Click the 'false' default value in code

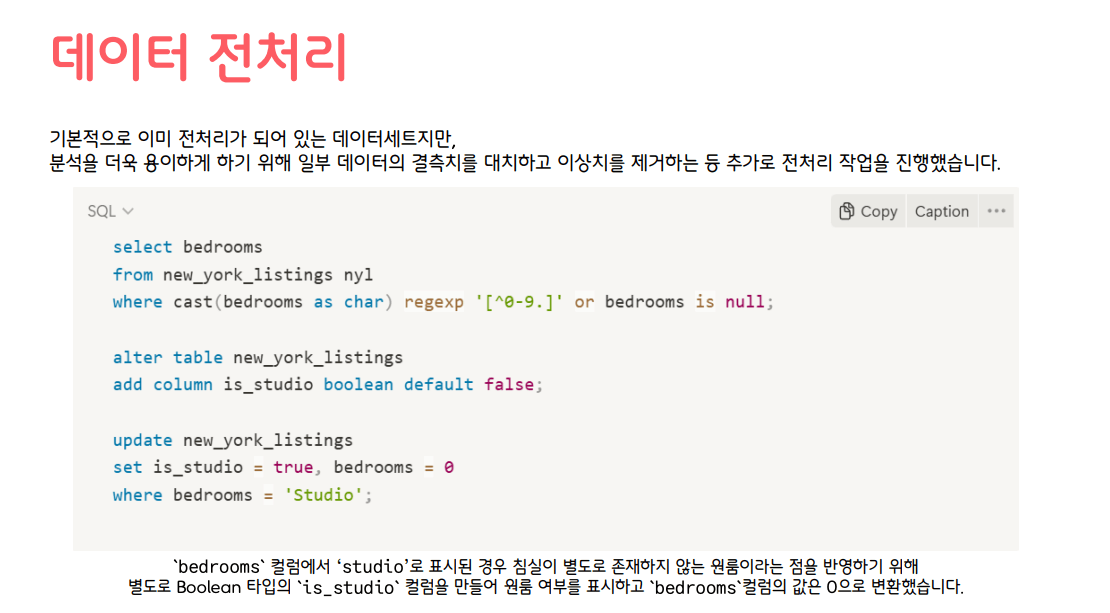coord(508,384)
